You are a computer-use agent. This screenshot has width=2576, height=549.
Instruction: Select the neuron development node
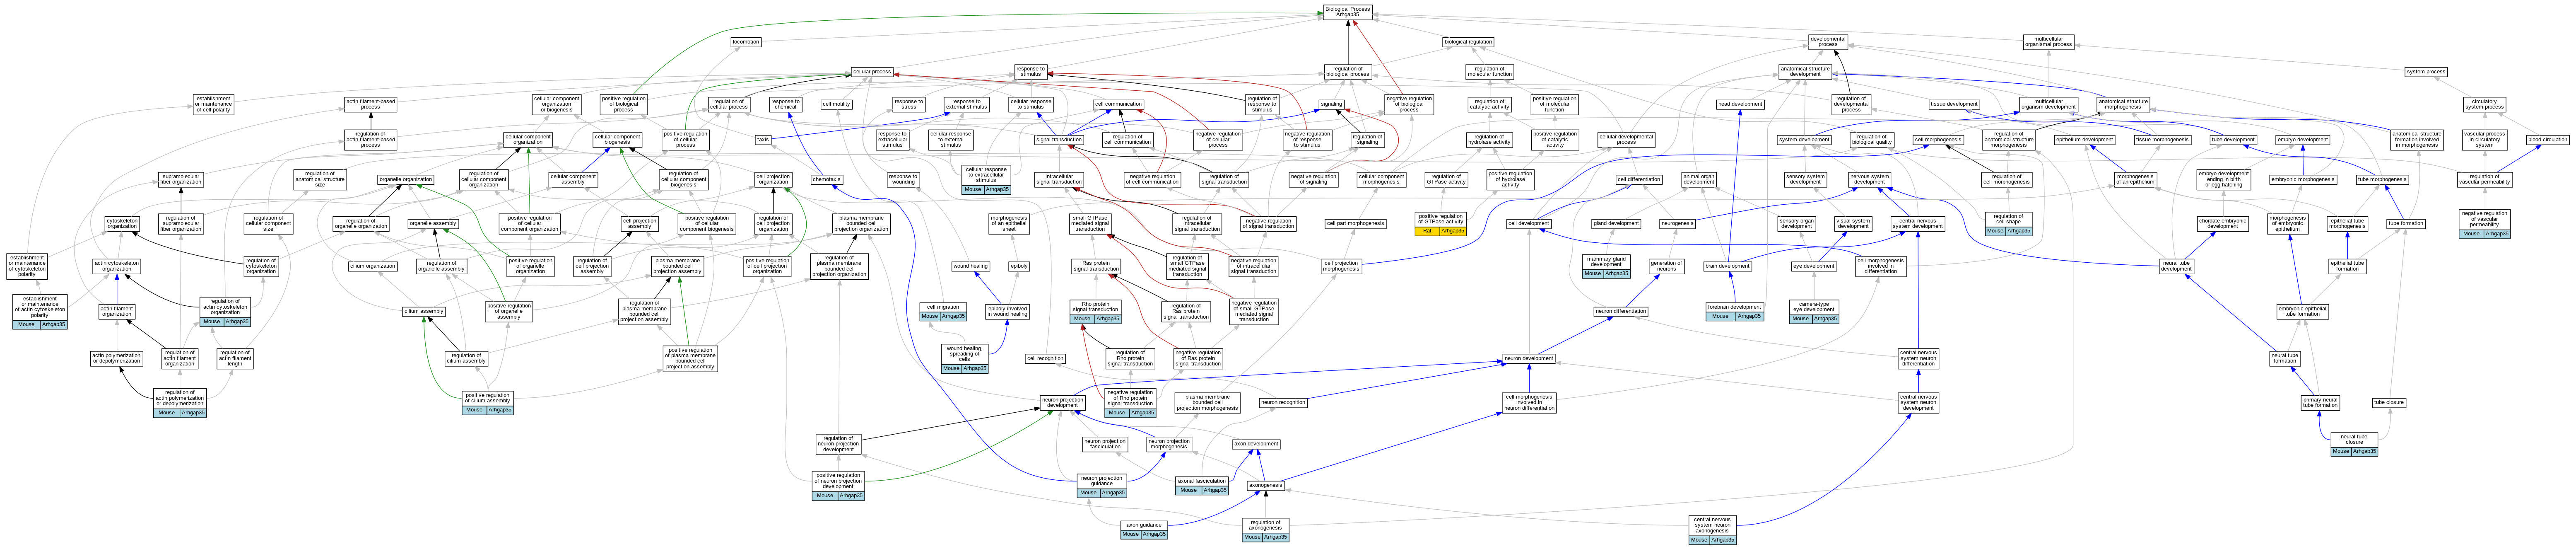1529,358
